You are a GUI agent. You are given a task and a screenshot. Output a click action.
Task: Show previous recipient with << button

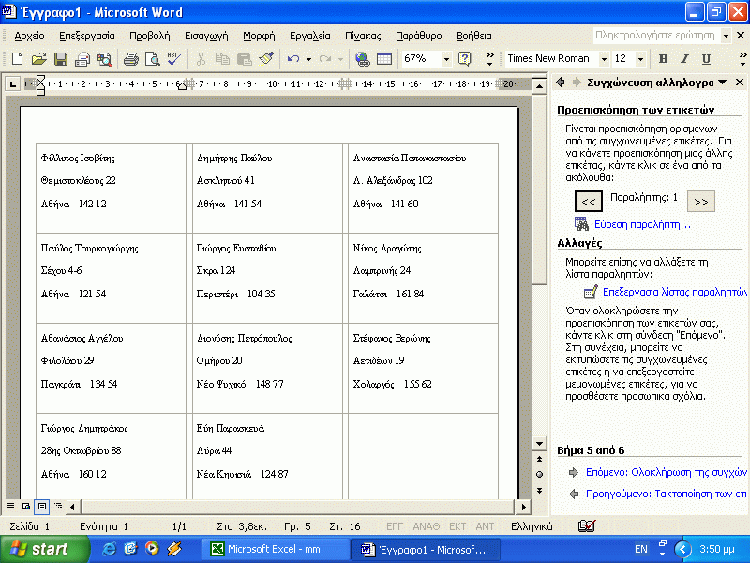pos(588,201)
